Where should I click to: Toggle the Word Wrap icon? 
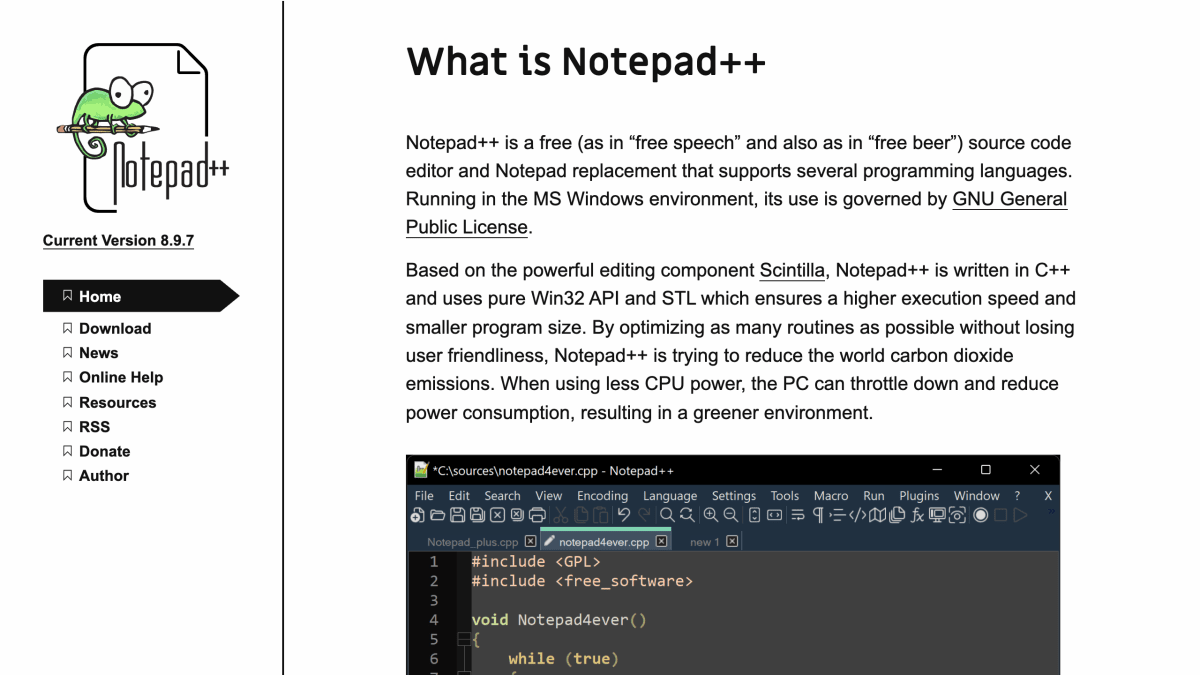[798, 515]
